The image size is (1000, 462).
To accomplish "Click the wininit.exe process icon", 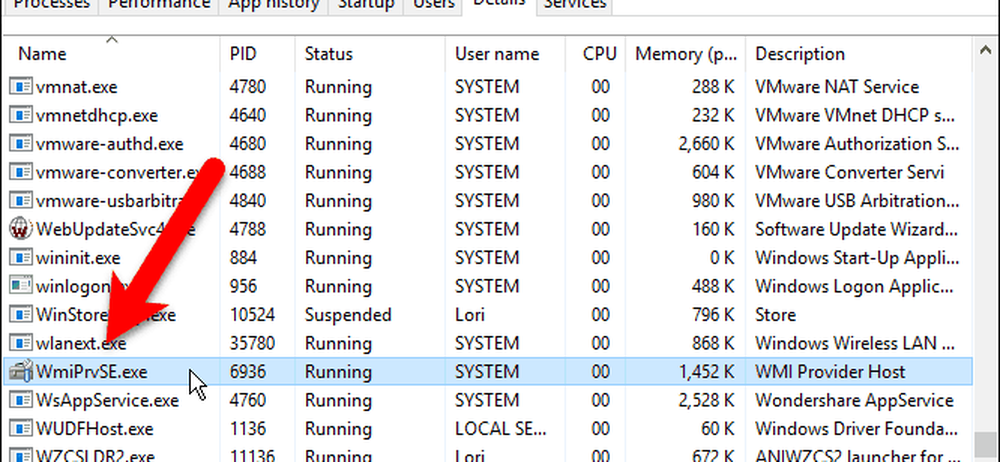I will 20,258.
